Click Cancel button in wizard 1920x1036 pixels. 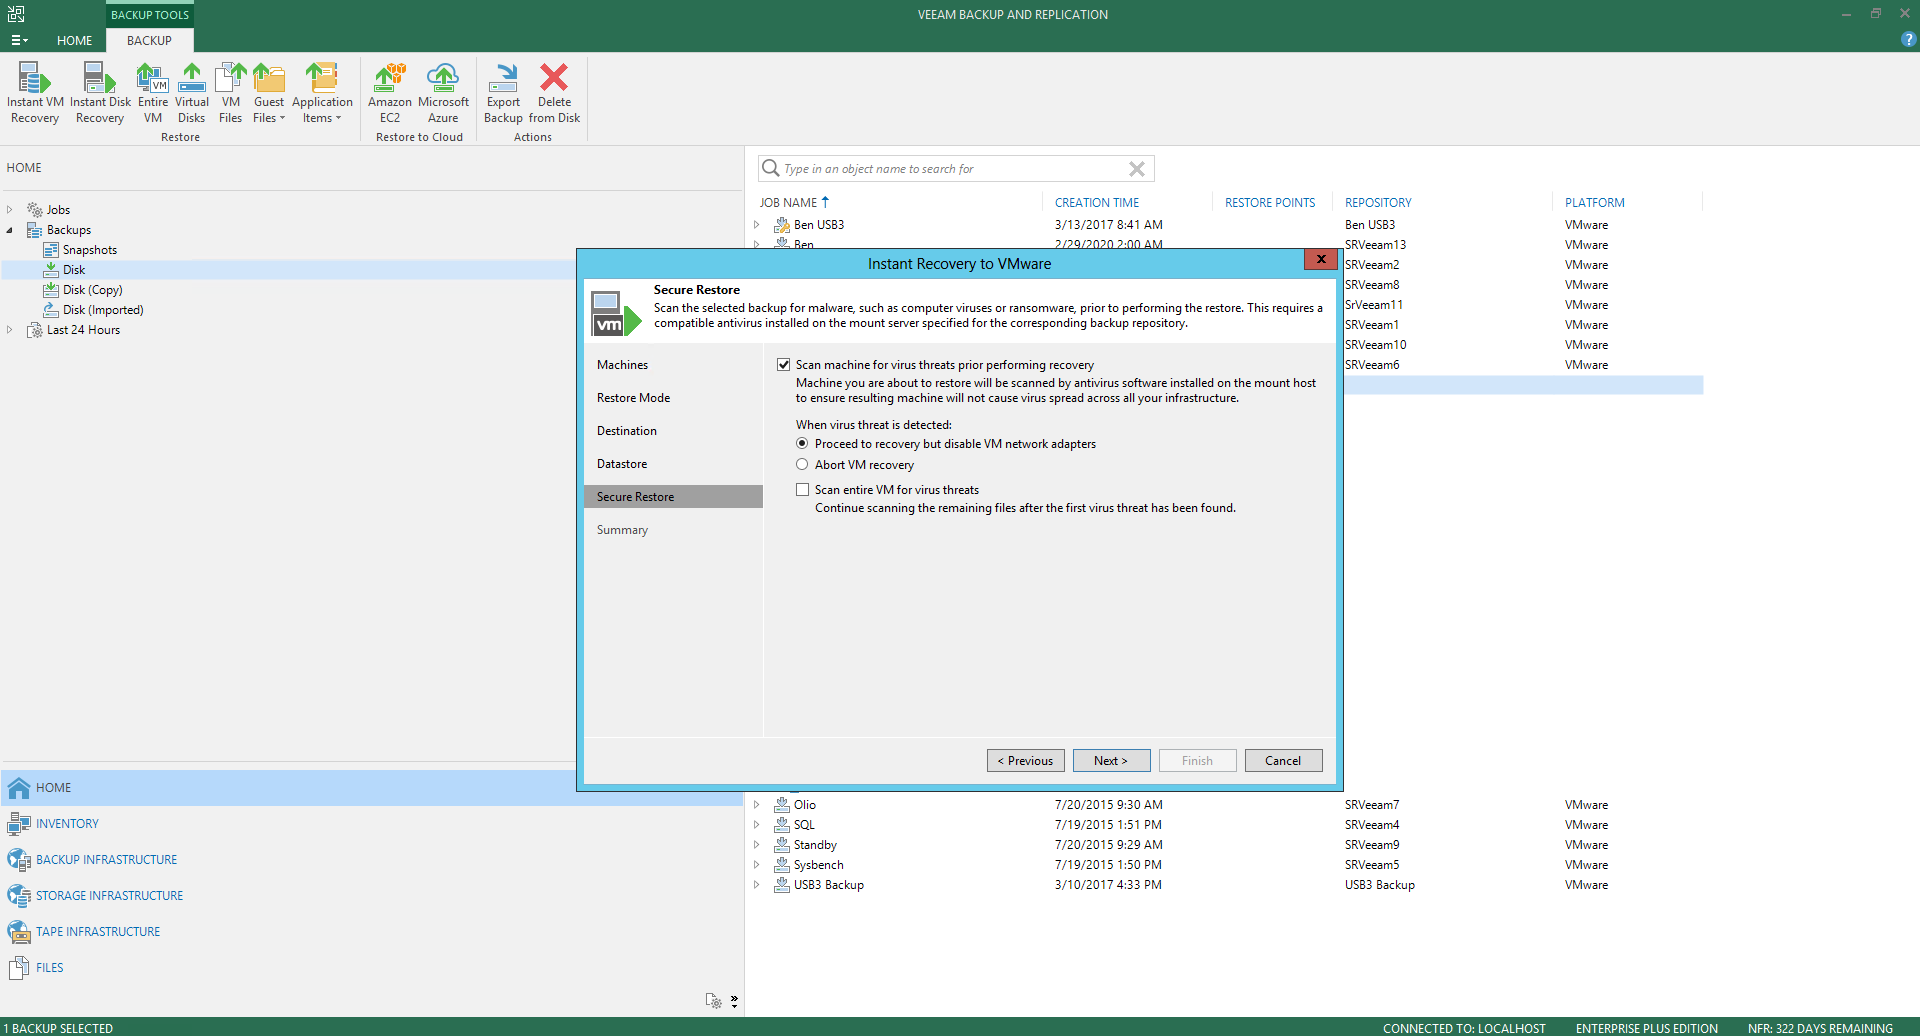click(x=1283, y=761)
